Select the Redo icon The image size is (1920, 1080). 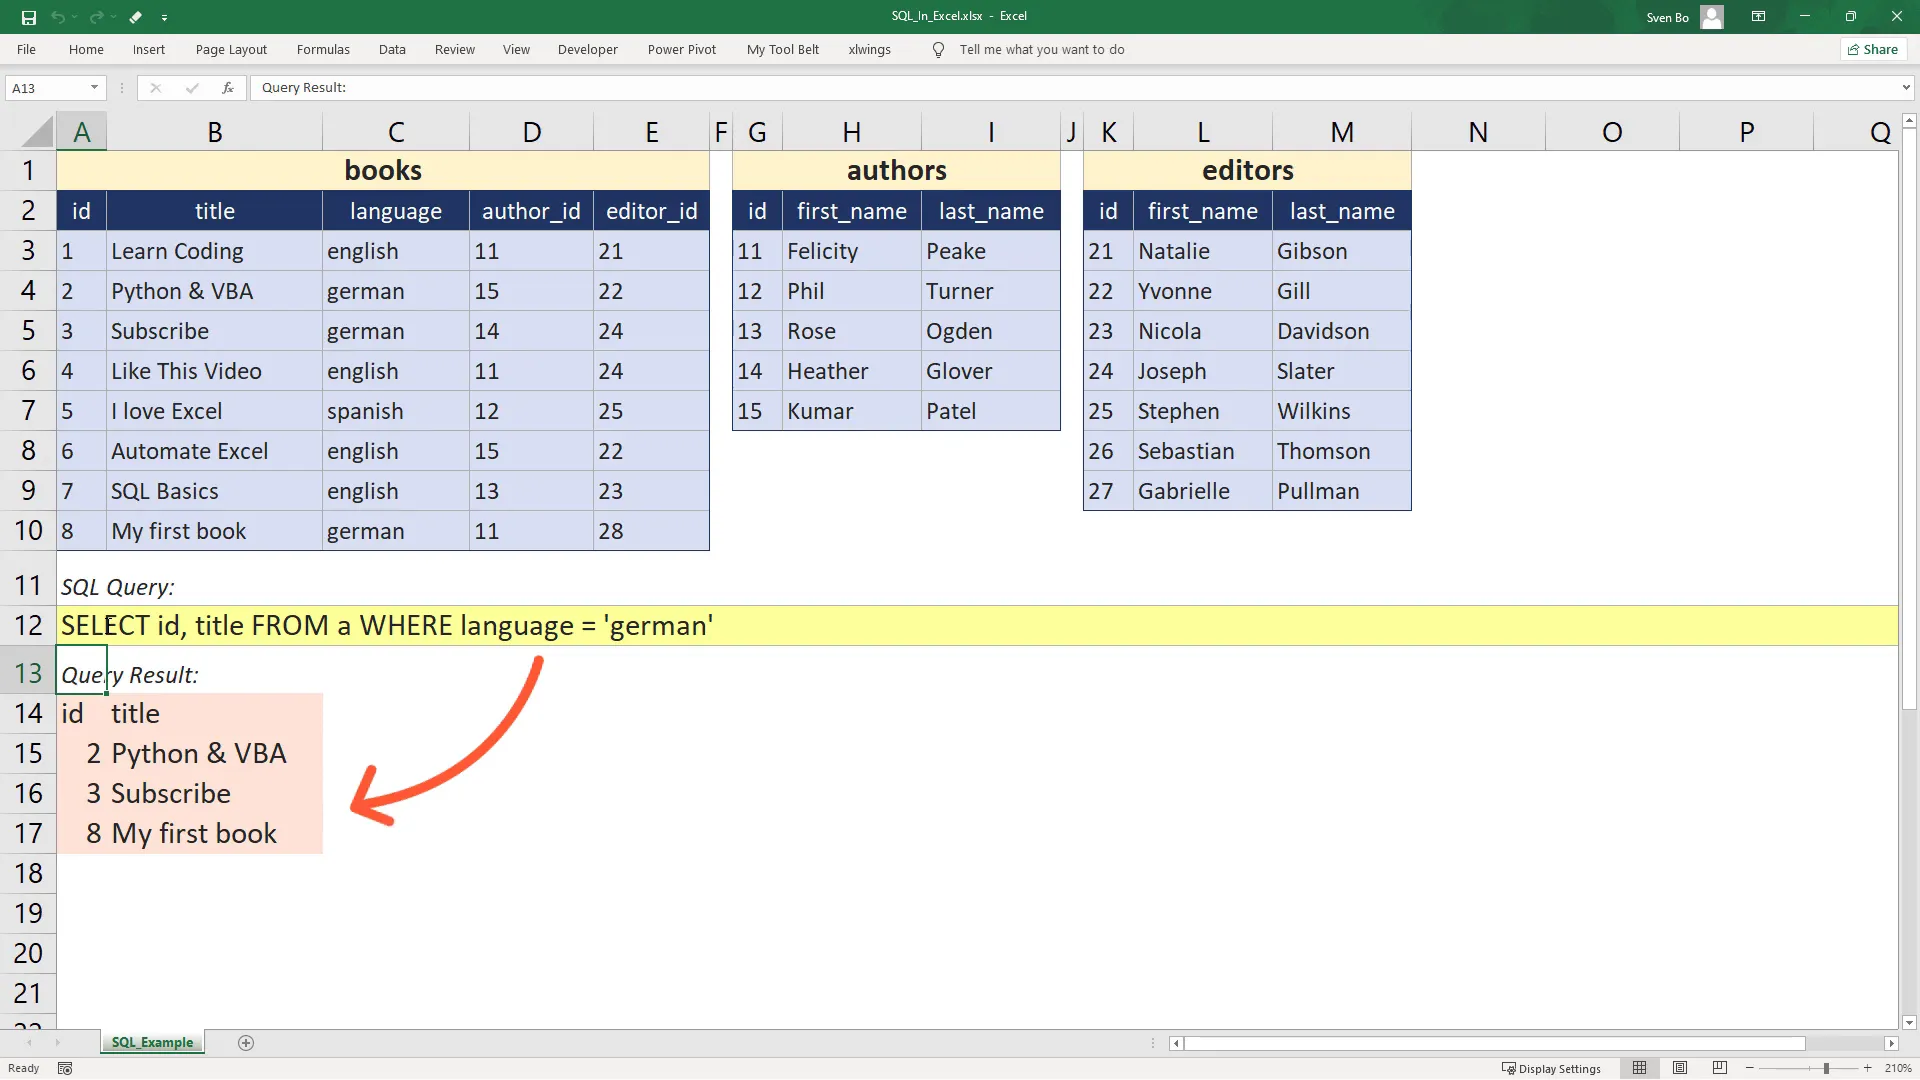click(97, 17)
